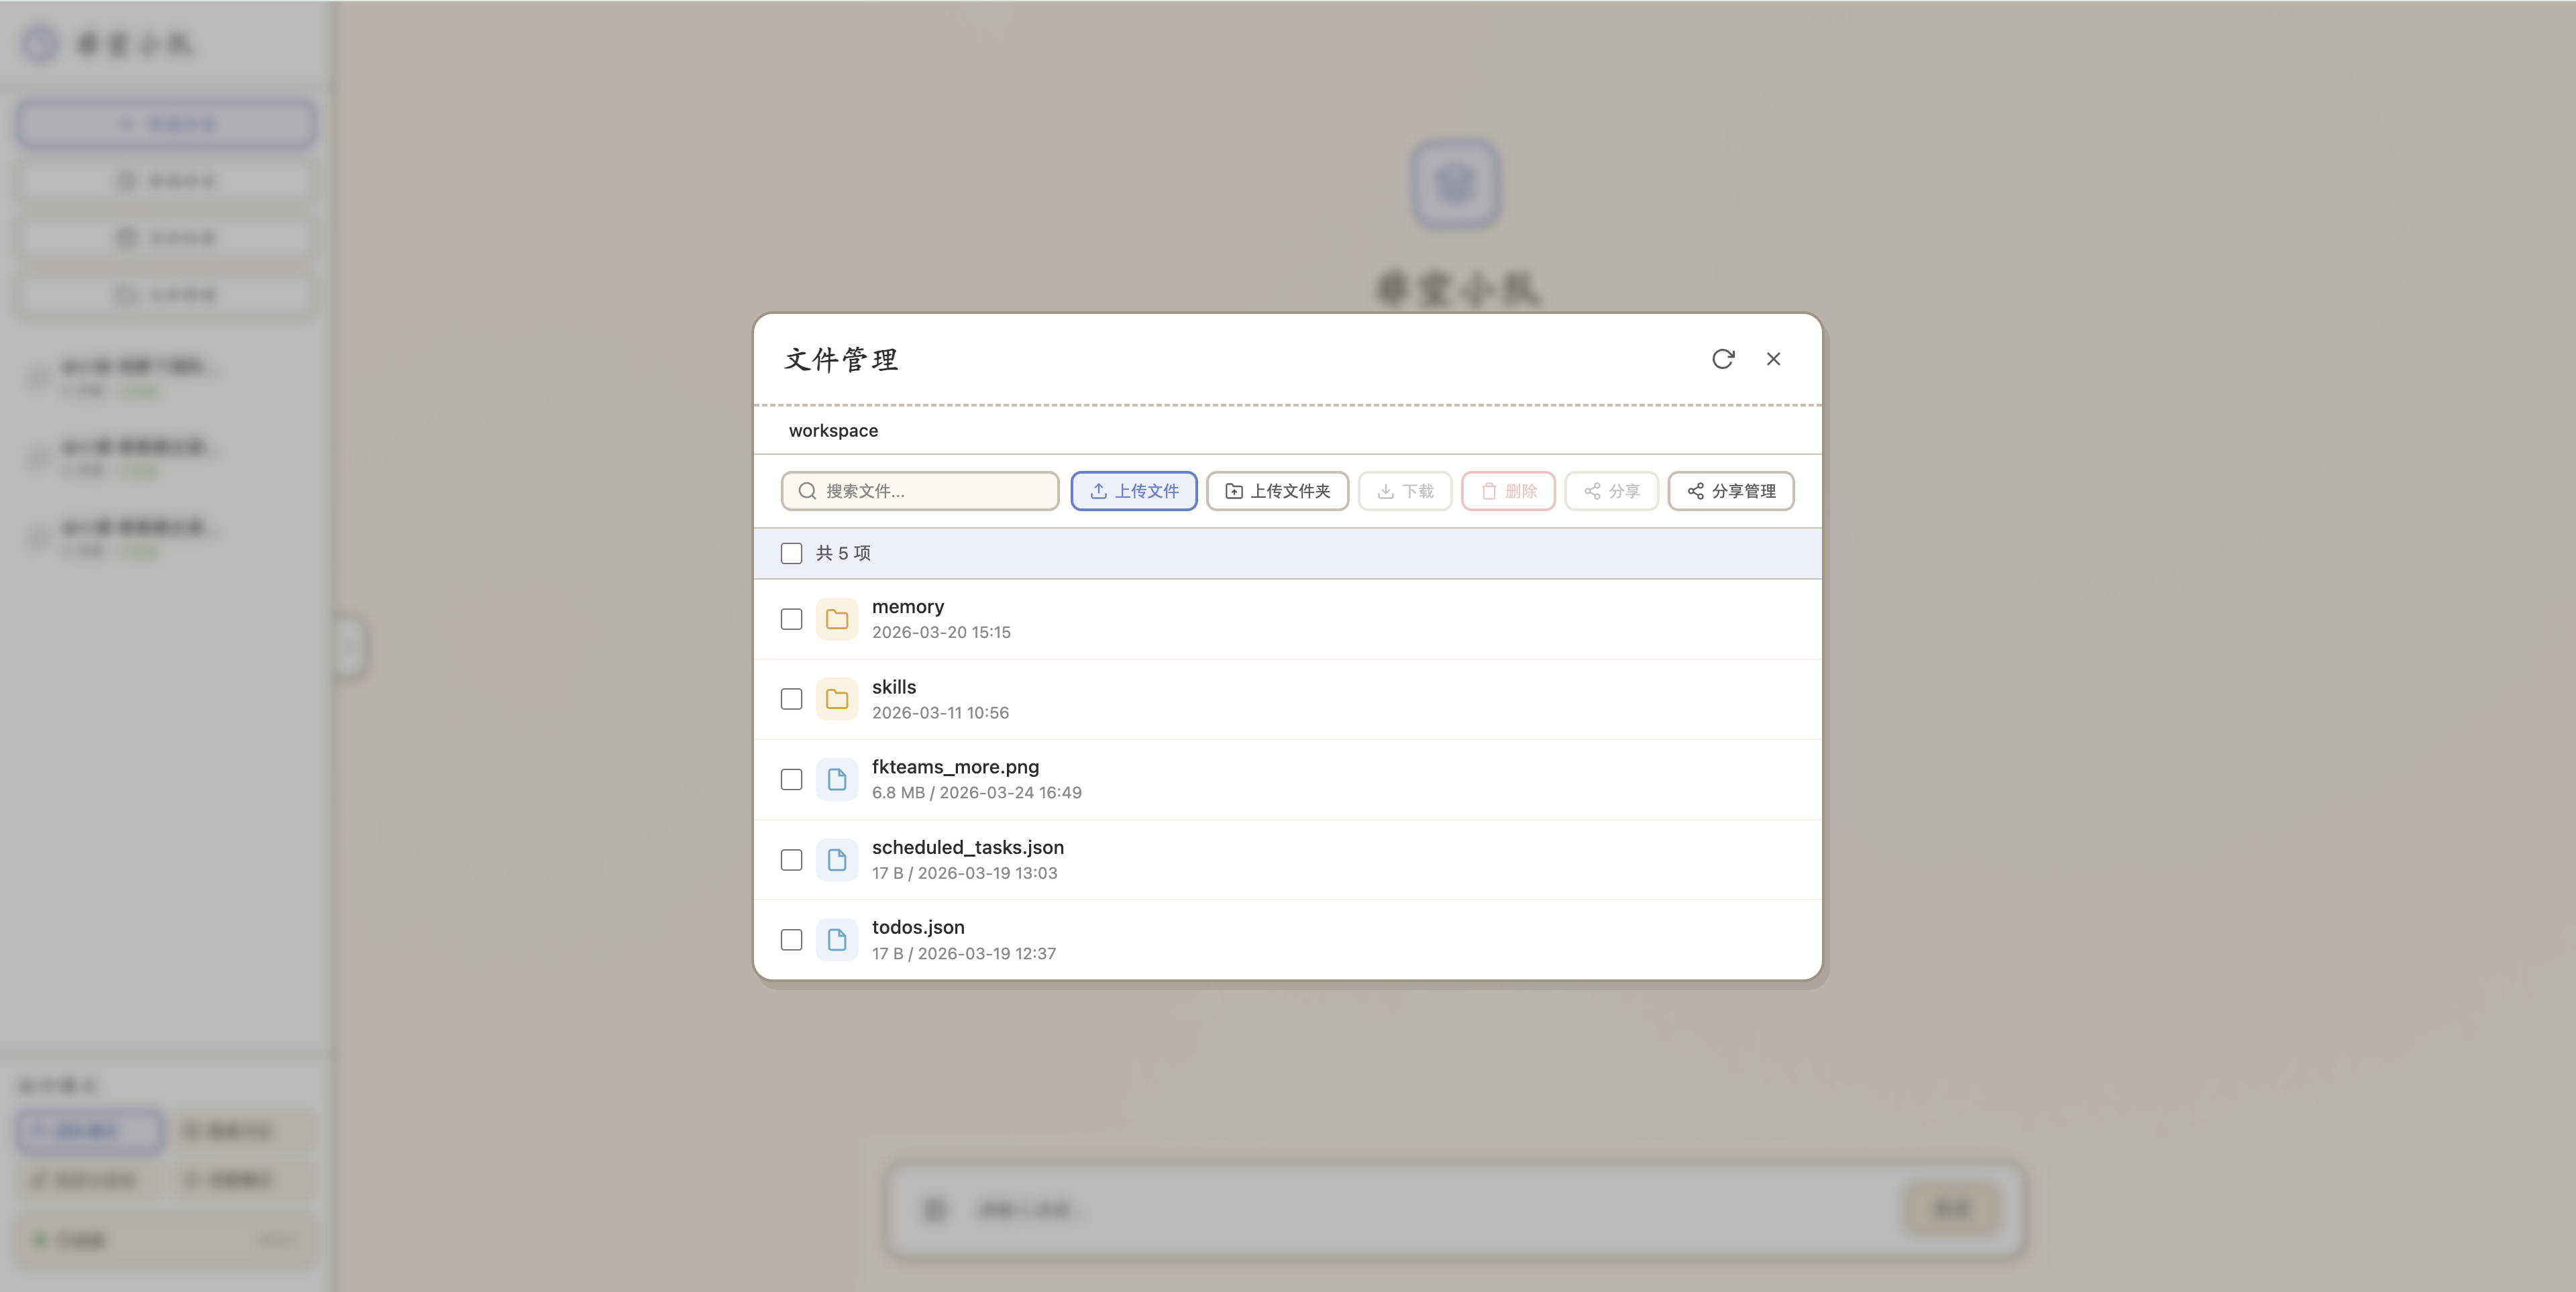
Task: Click the upload icon on the 上传文件 button
Action: pyautogui.click(x=1097, y=491)
